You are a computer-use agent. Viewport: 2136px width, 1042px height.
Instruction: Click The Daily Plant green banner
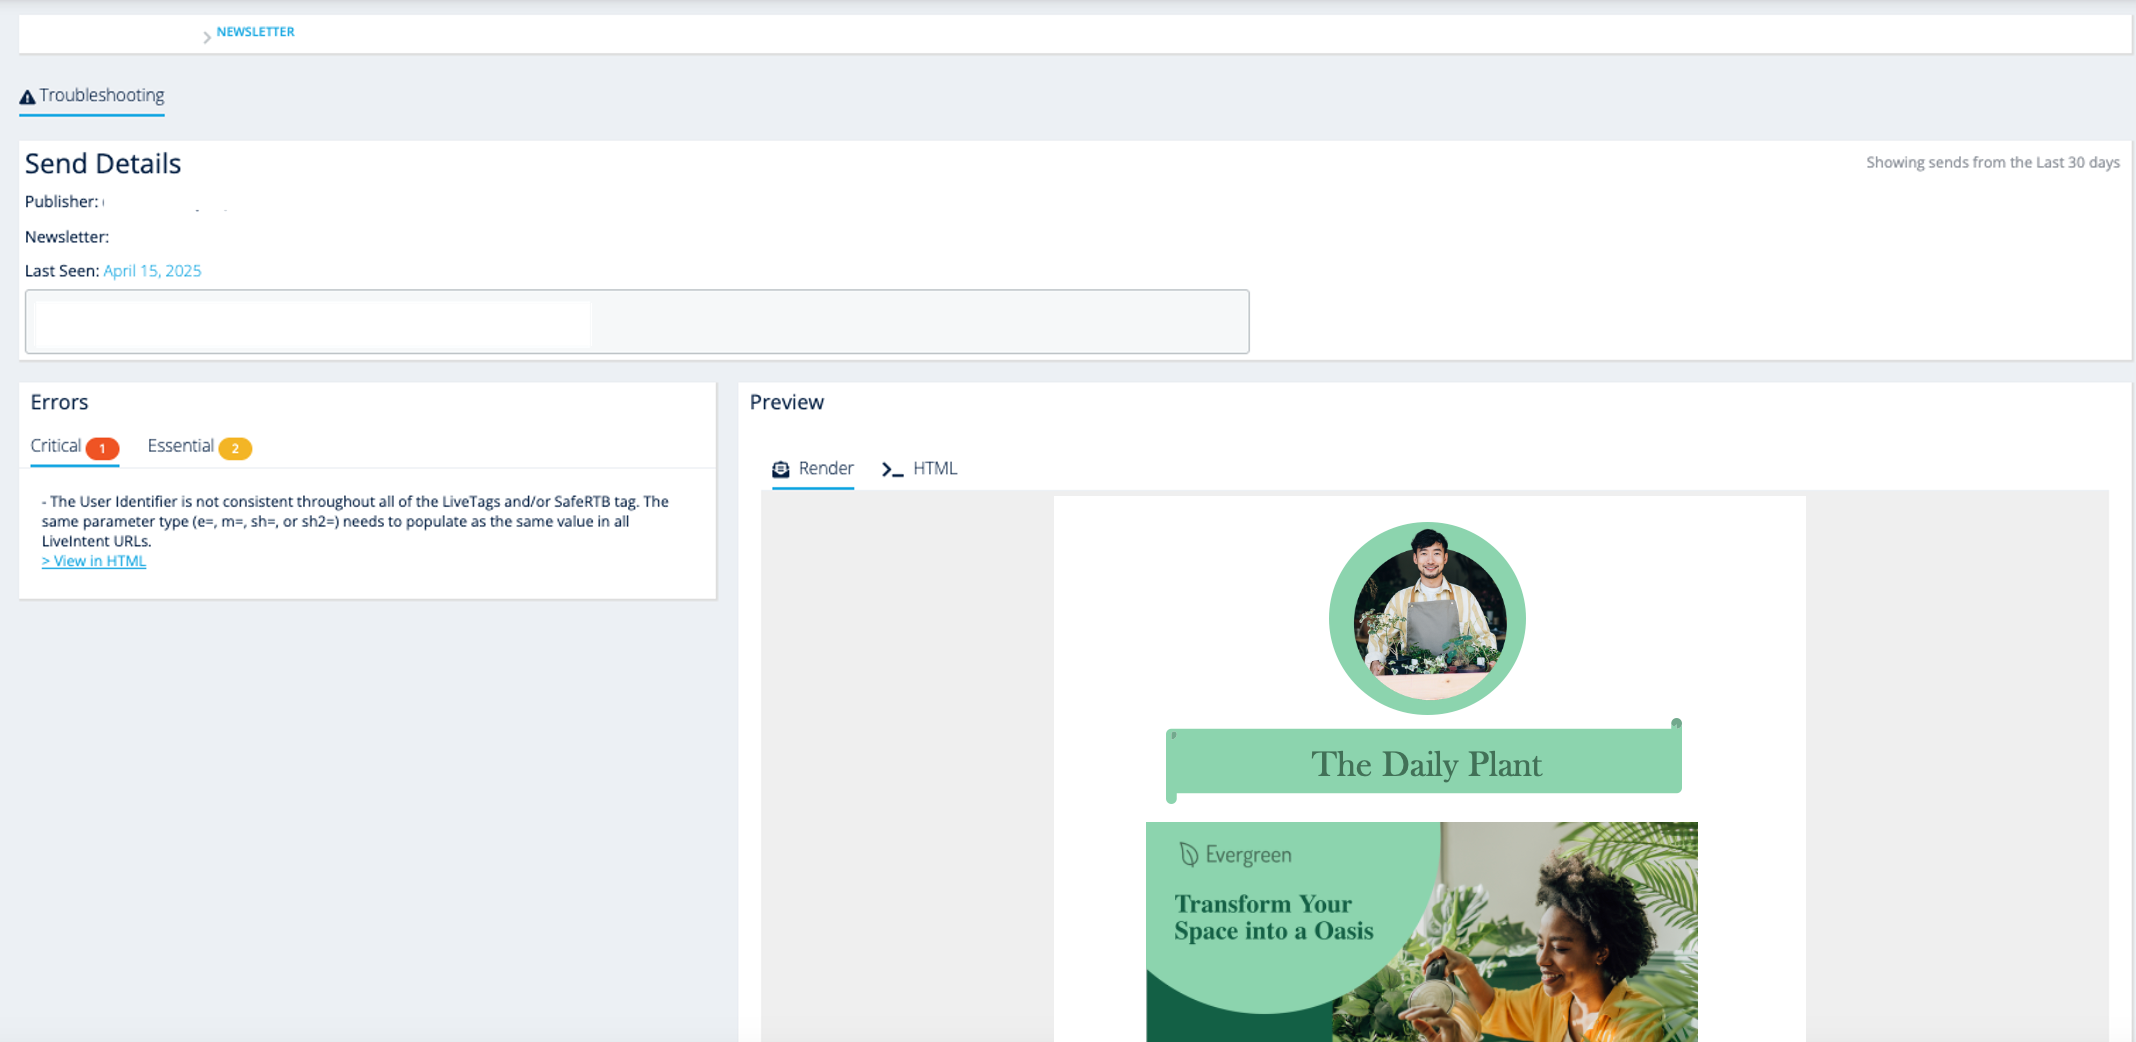(x=1424, y=764)
